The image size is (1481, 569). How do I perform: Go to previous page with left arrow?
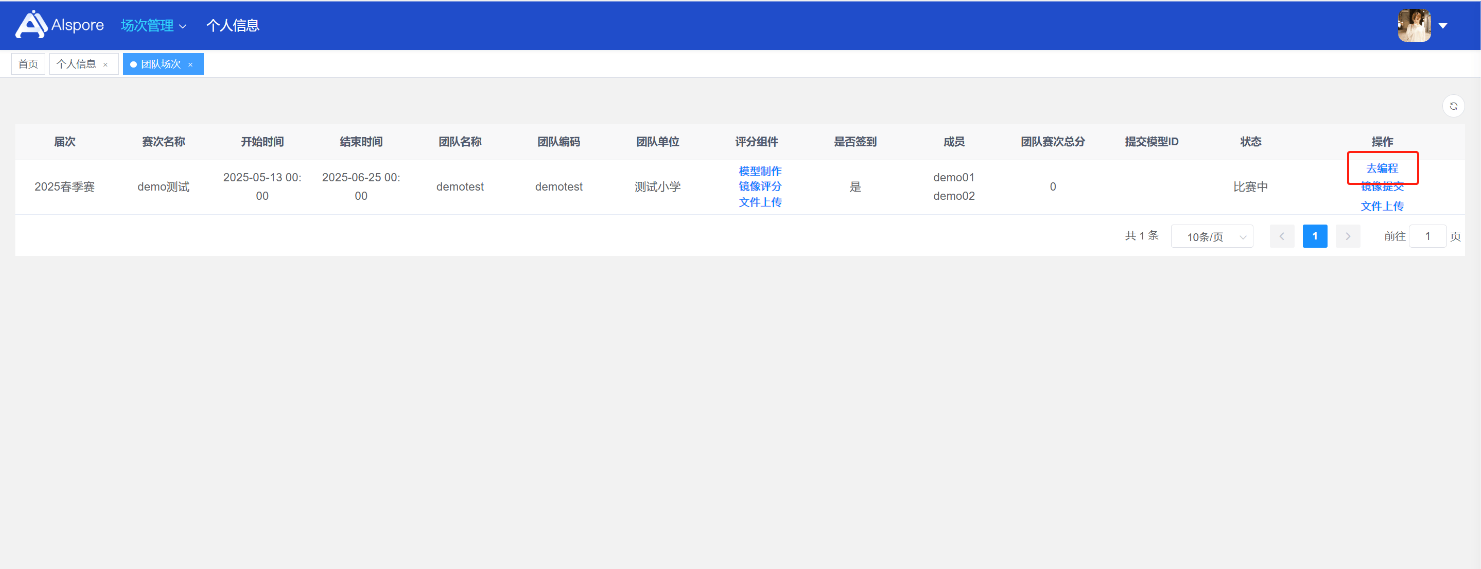[x=1282, y=237]
